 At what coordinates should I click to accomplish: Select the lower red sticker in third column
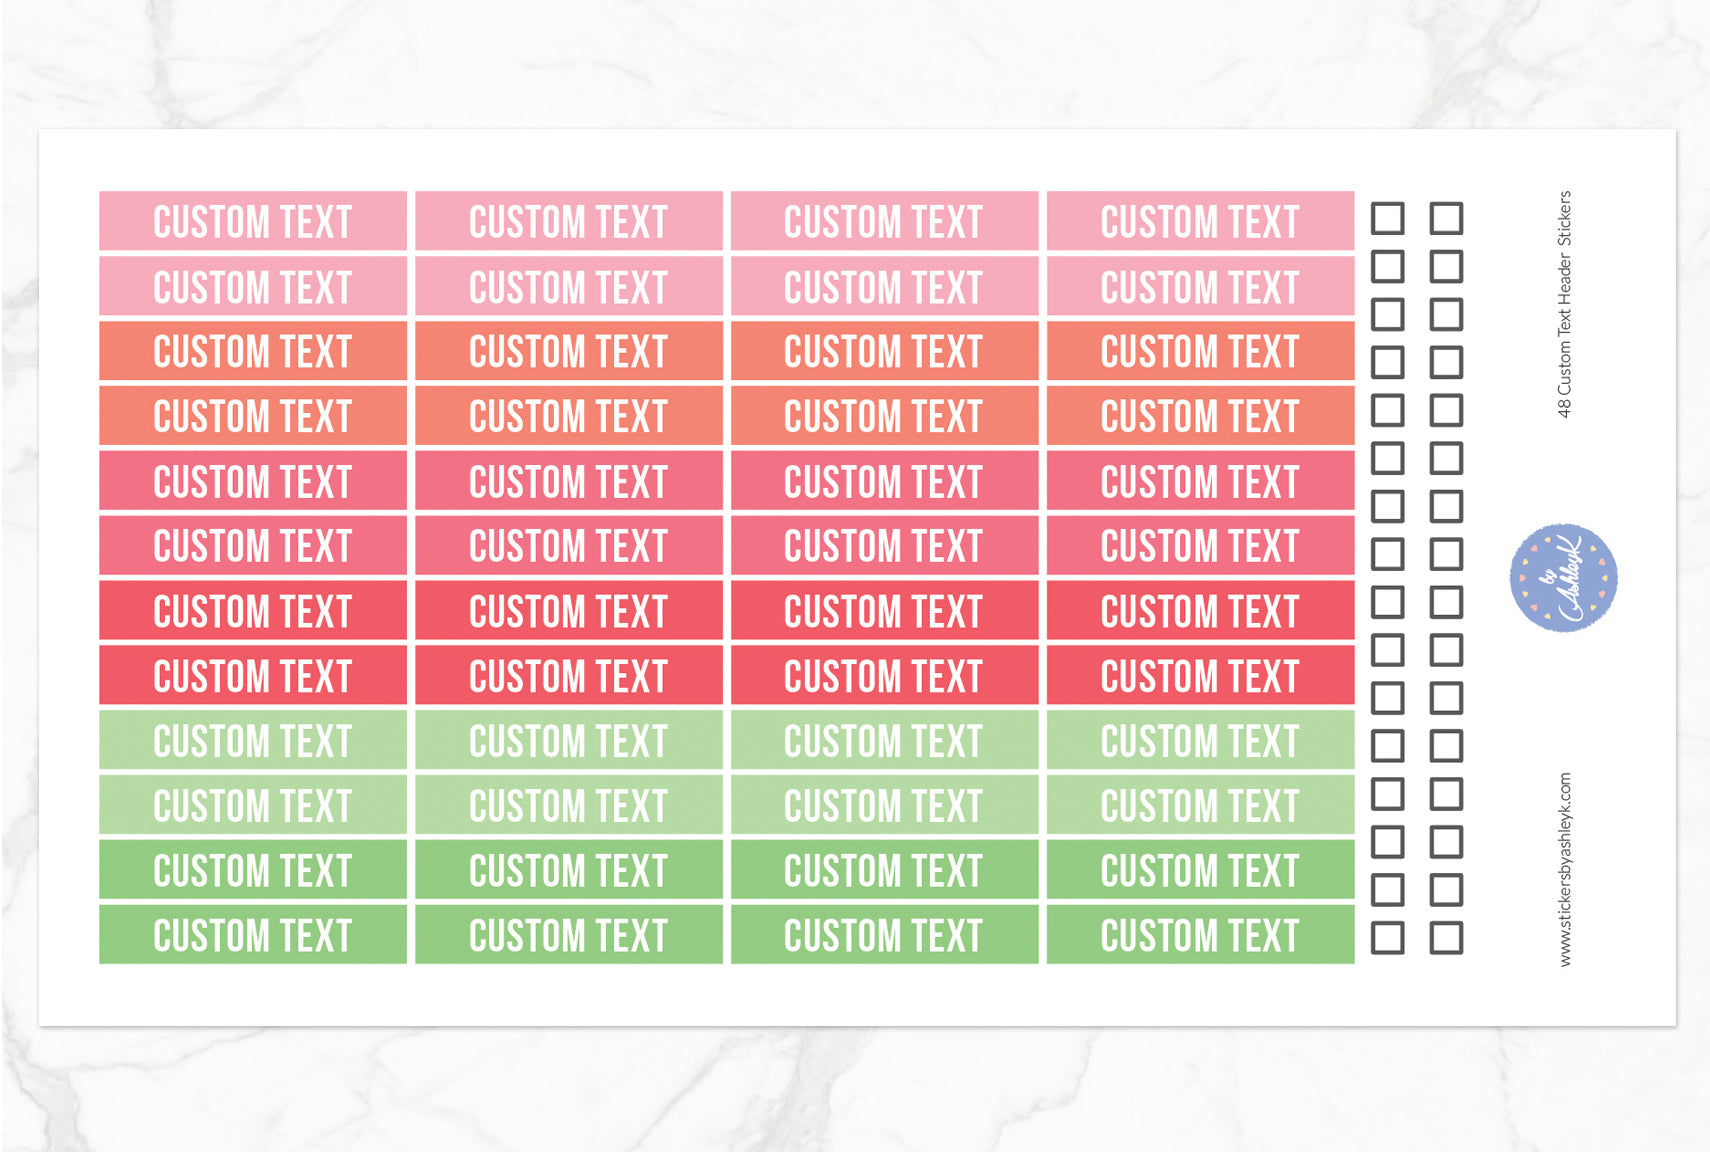pos(884,676)
